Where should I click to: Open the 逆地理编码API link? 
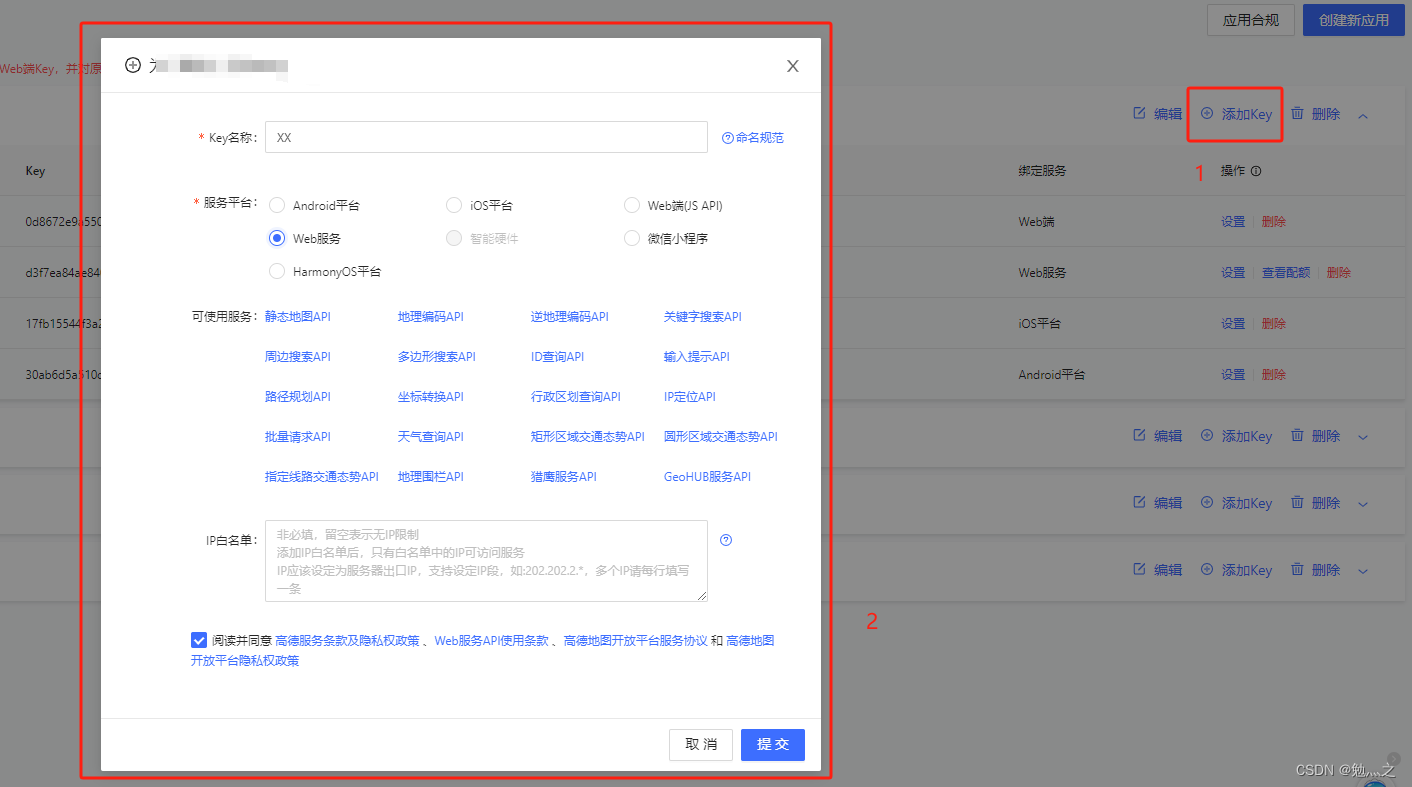(570, 316)
